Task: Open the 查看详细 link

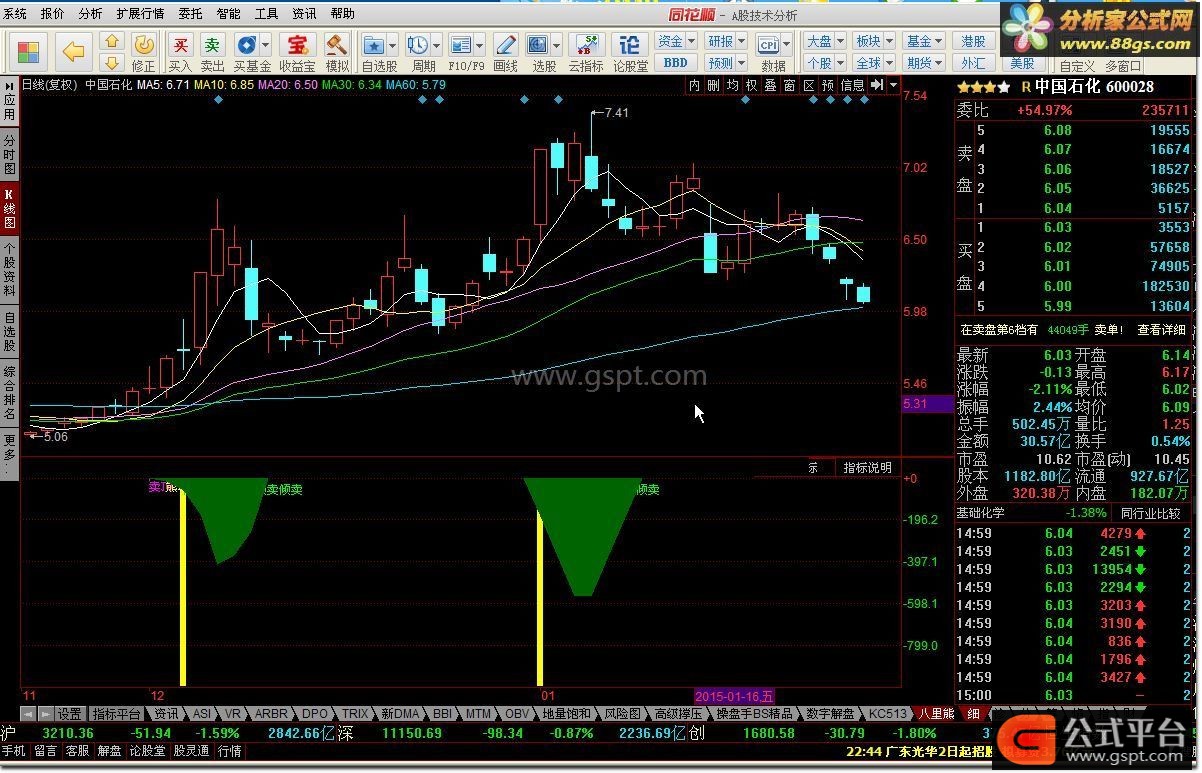Action: 1161,329
